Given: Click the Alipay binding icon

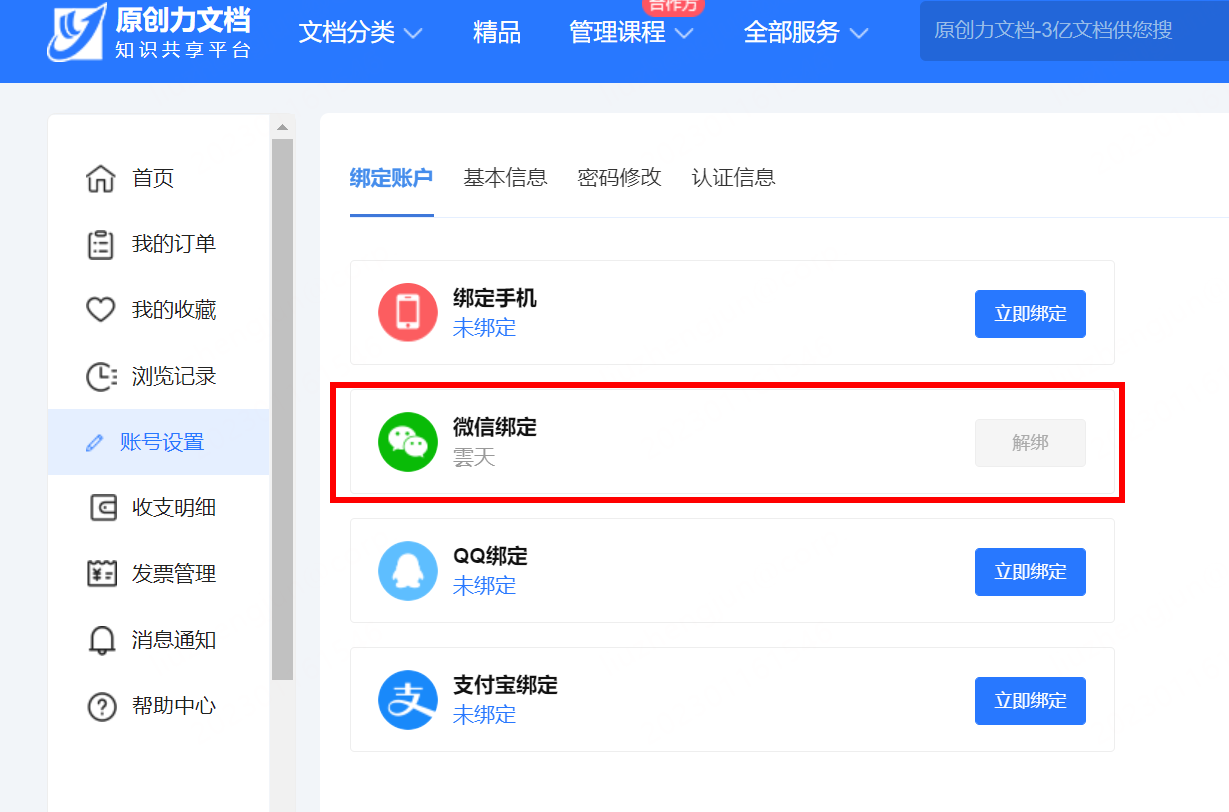Looking at the screenshot, I should (x=407, y=700).
